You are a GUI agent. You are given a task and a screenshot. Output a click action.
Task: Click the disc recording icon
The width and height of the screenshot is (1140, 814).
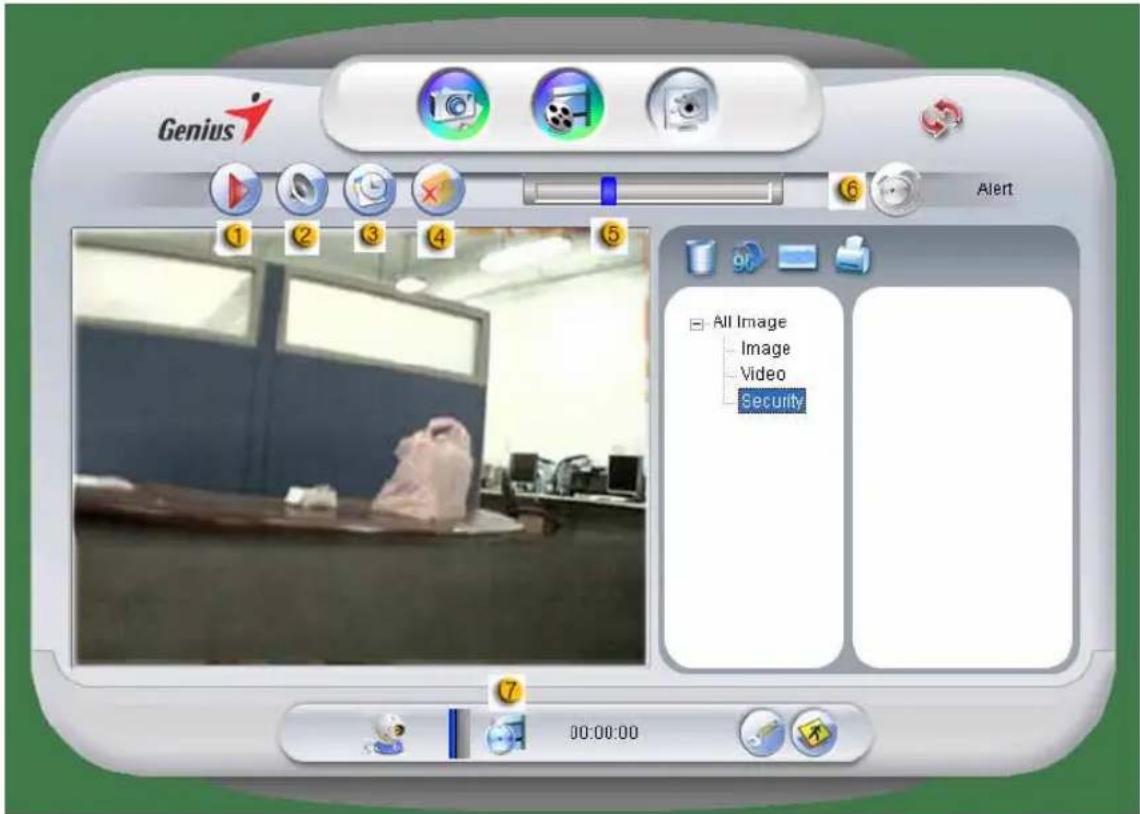coord(505,733)
